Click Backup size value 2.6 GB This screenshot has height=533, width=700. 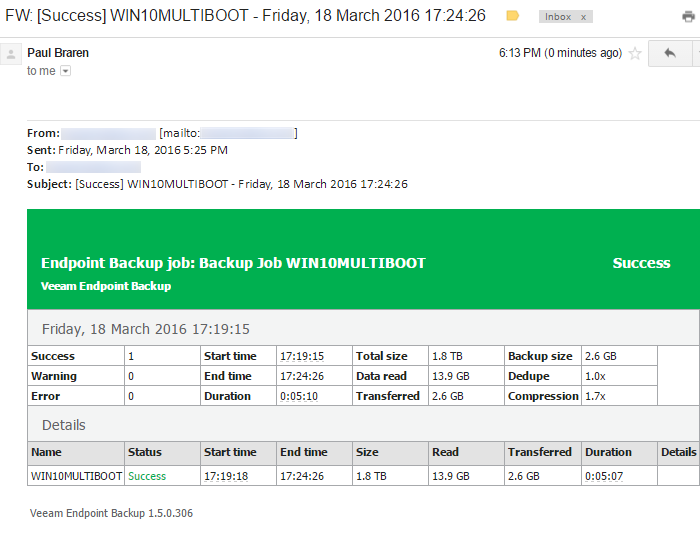coord(600,356)
